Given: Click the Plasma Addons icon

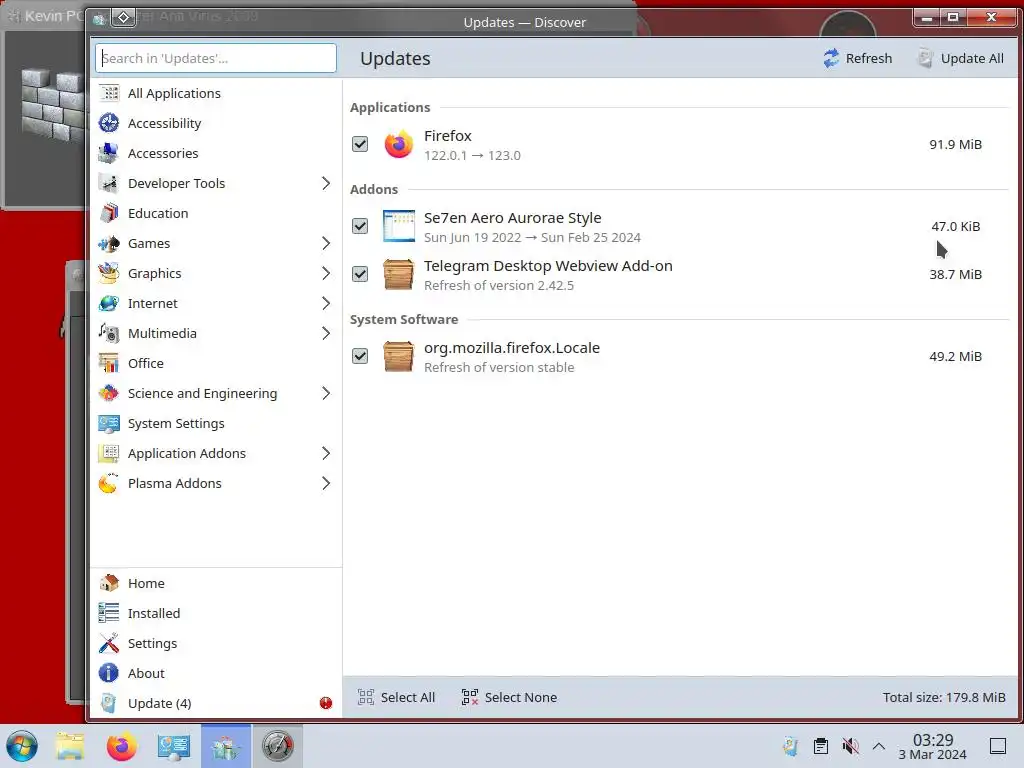Looking at the screenshot, I should tap(109, 484).
